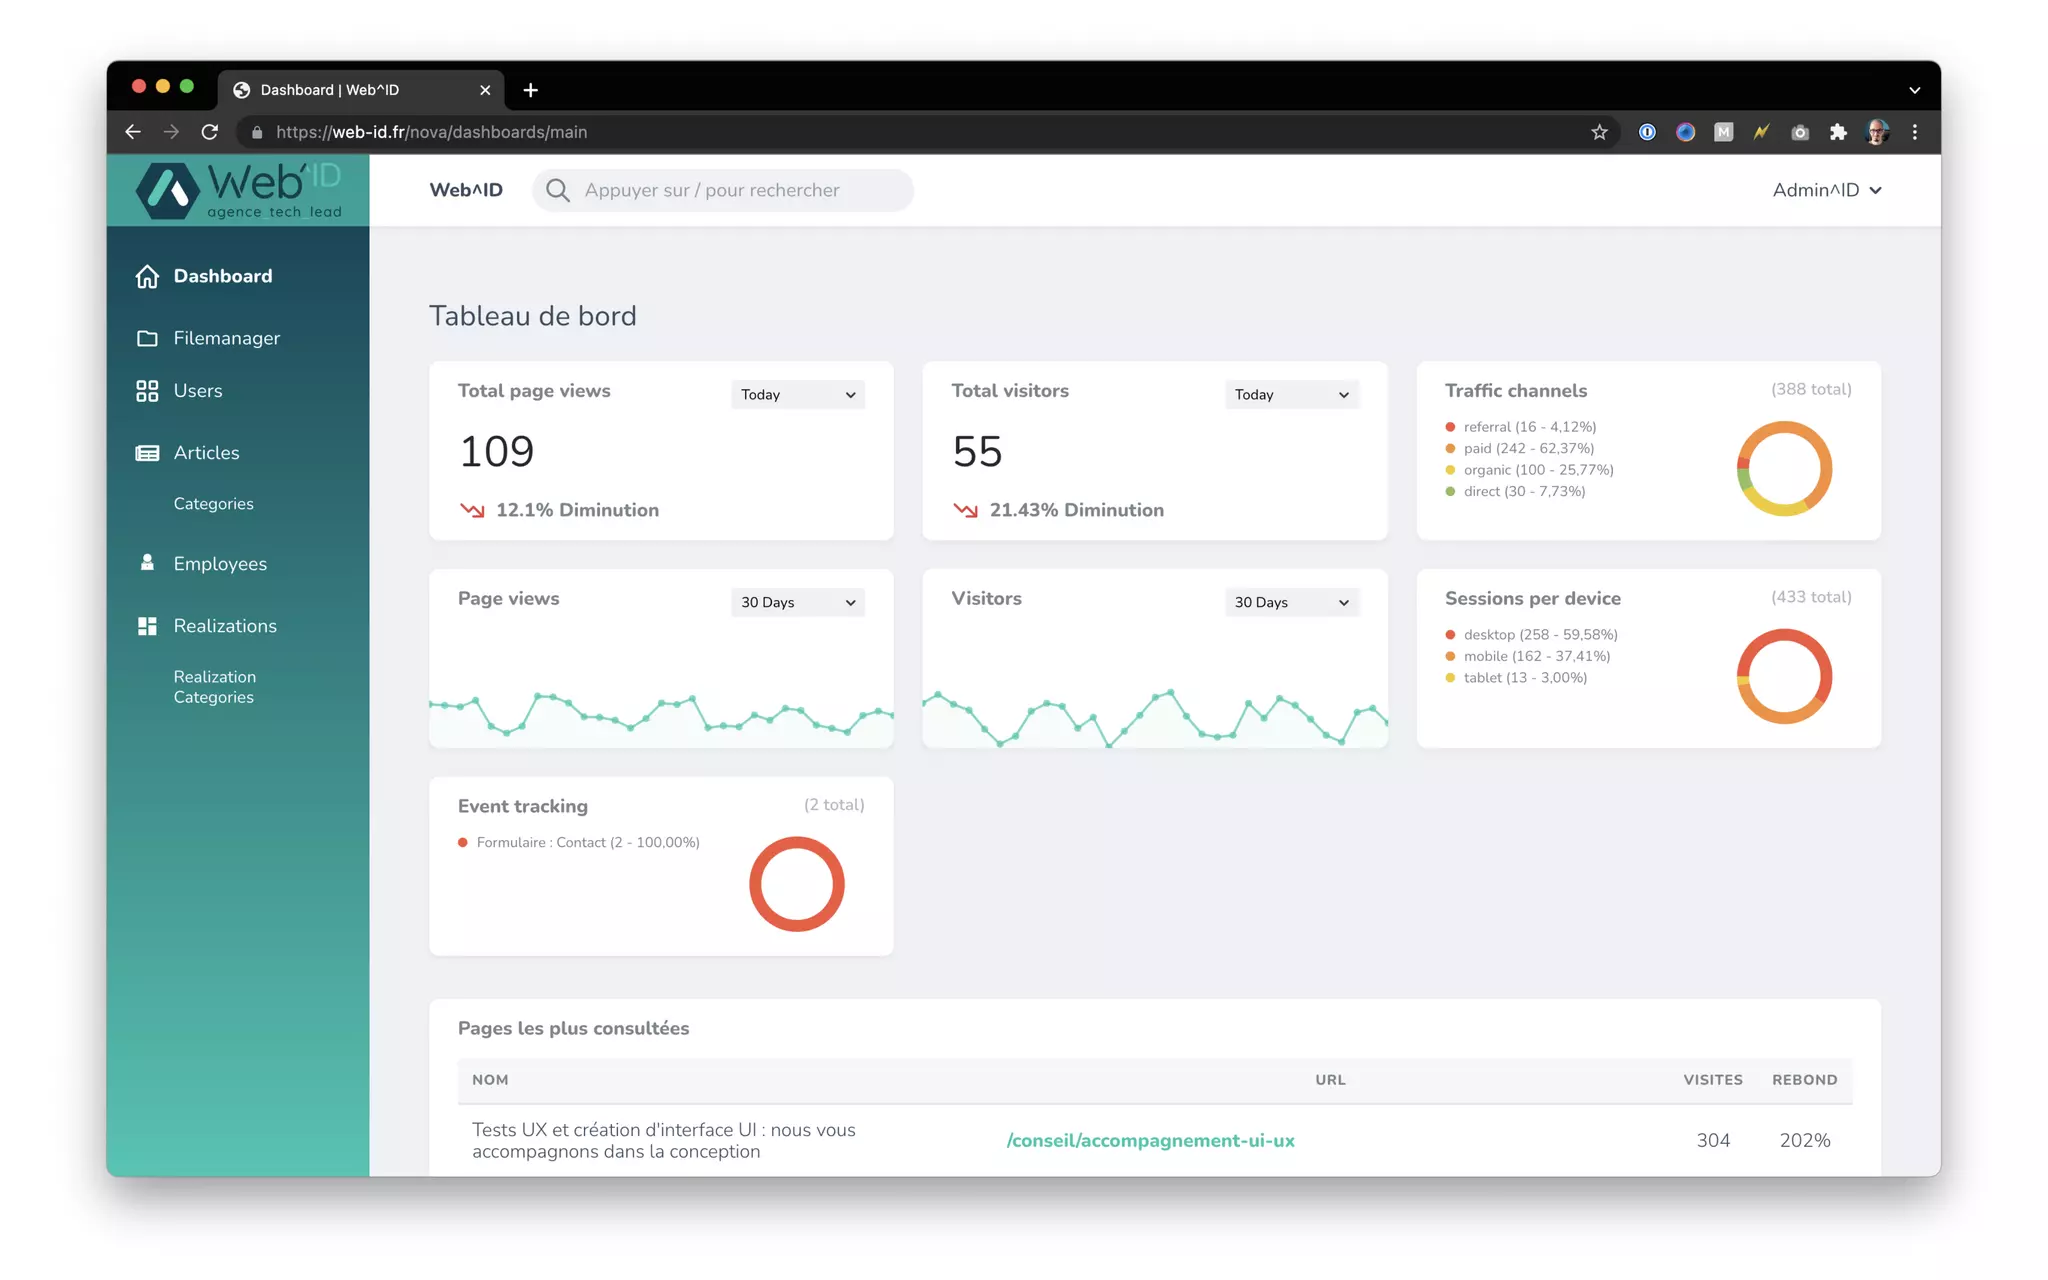Click the Users grid icon
Screen dimensions: 2048x1280
147,391
